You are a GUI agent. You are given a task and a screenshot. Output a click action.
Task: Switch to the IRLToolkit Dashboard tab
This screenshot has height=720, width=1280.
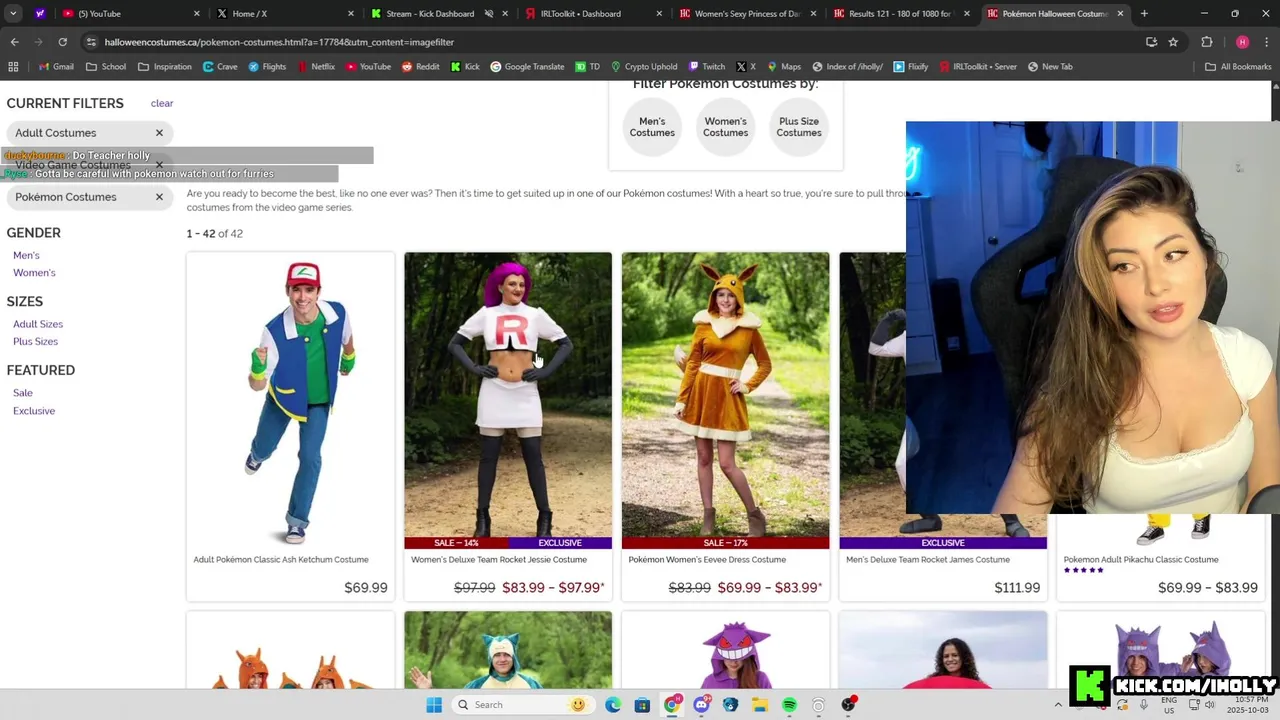click(592, 14)
